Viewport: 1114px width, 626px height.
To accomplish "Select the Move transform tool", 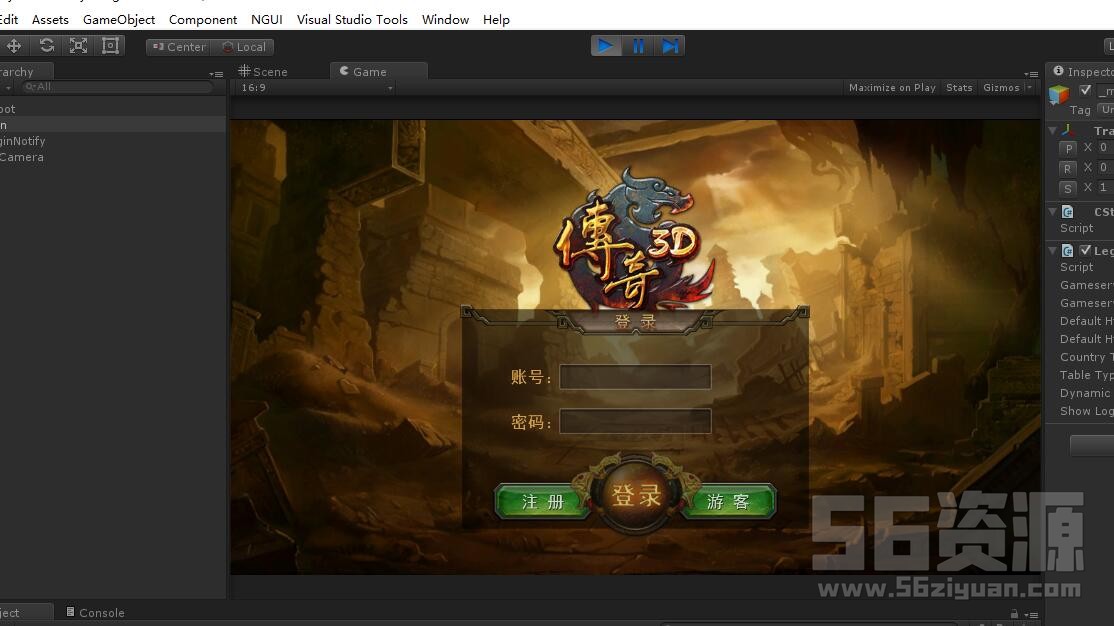I will pos(14,46).
